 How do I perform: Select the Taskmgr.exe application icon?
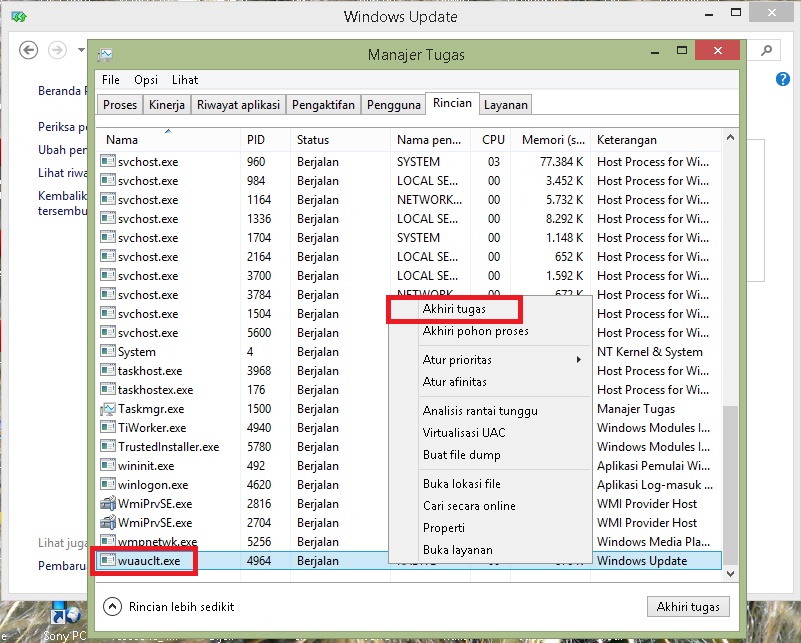point(110,408)
